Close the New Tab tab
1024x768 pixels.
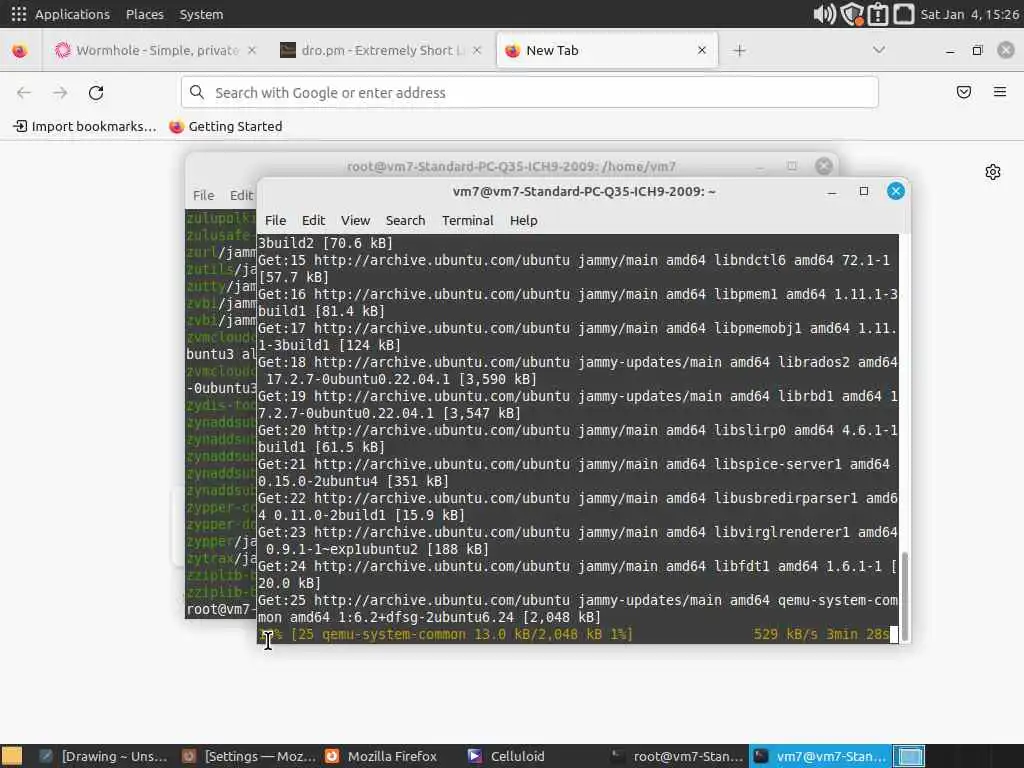701,50
